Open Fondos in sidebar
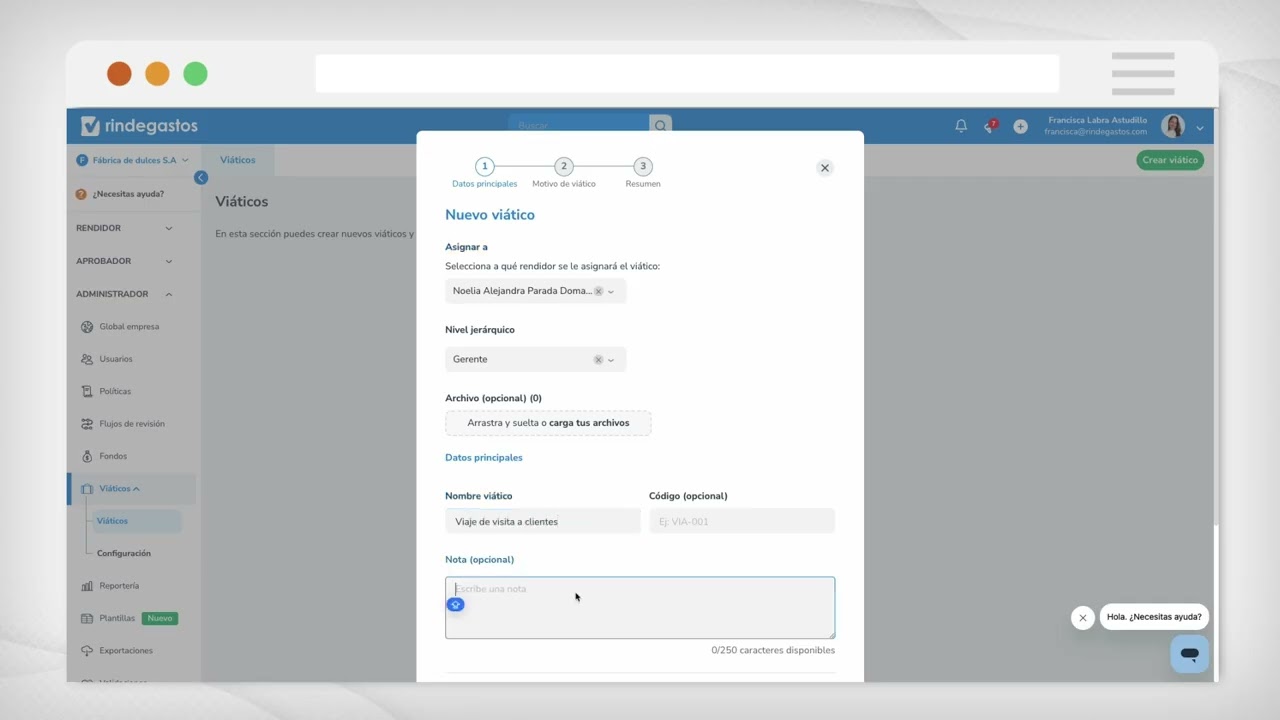Screen dimensions: 1280x720 click(113, 456)
